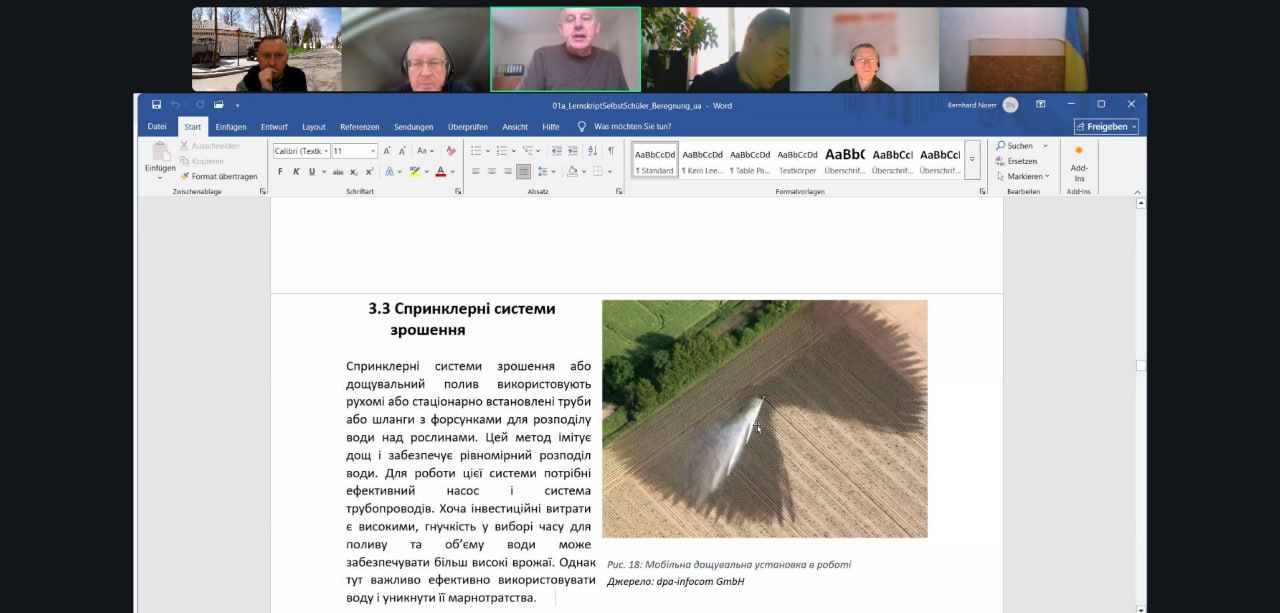
Task: Switch to the Ansicht ribbon tab
Action: tap(515, 127)
